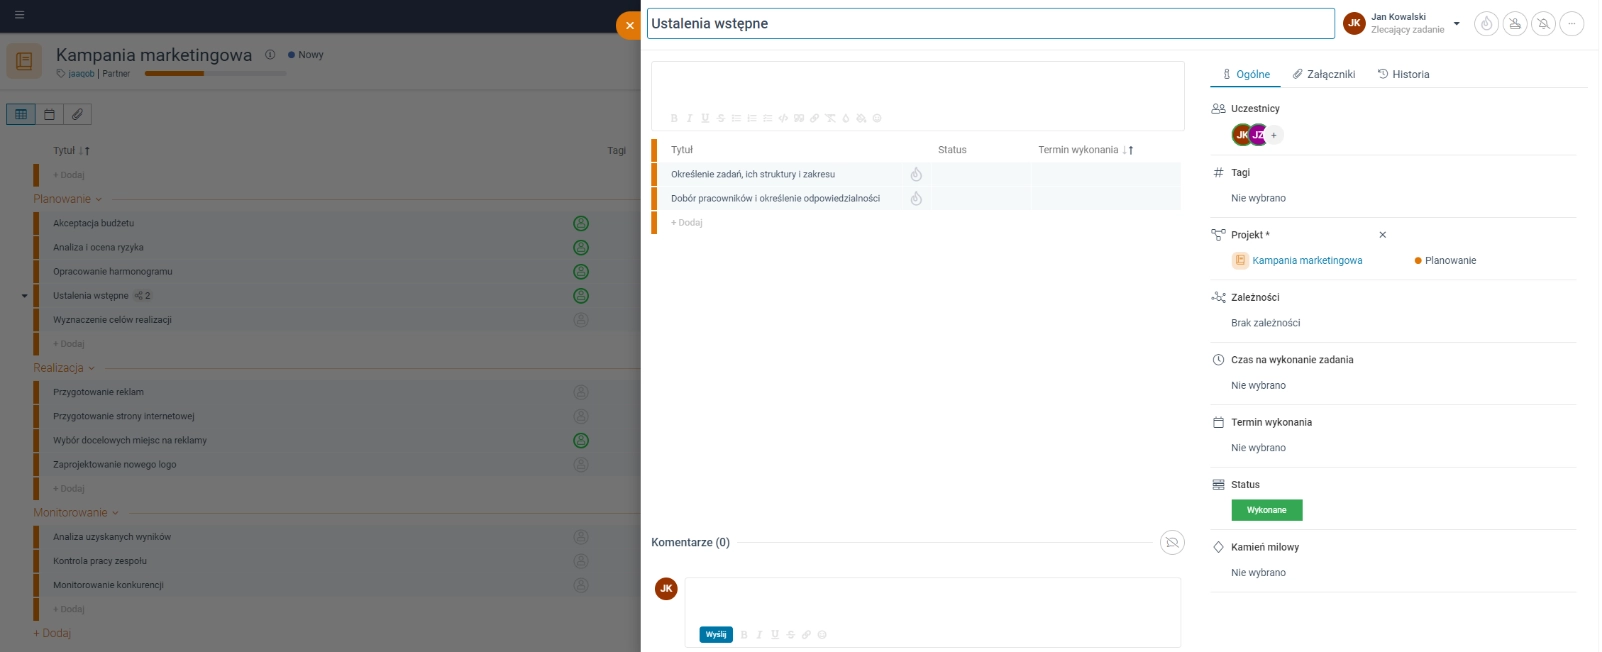Click status circle of Wyznaczenie celów realizacji row
This screenshot has width=1602, height=652.
coord(581,320)
